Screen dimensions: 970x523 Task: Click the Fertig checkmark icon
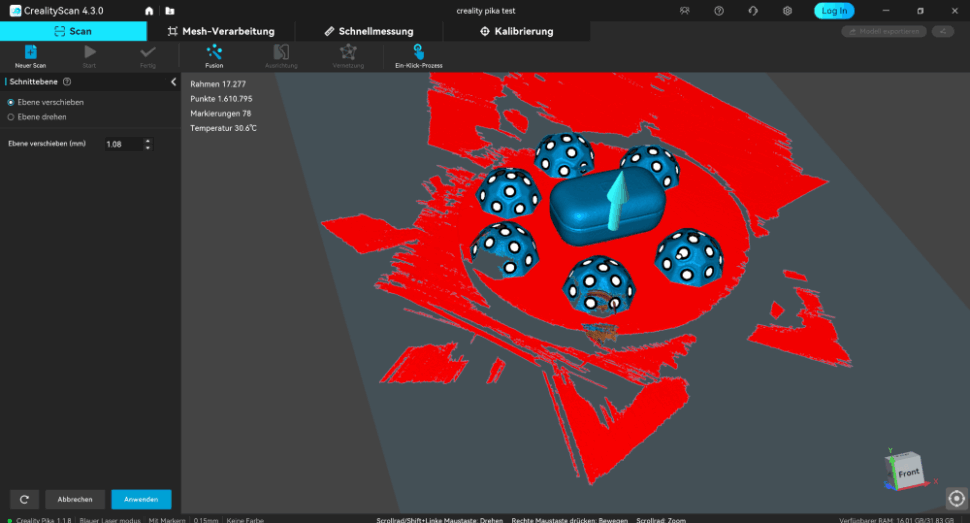(x=148, y=52)
